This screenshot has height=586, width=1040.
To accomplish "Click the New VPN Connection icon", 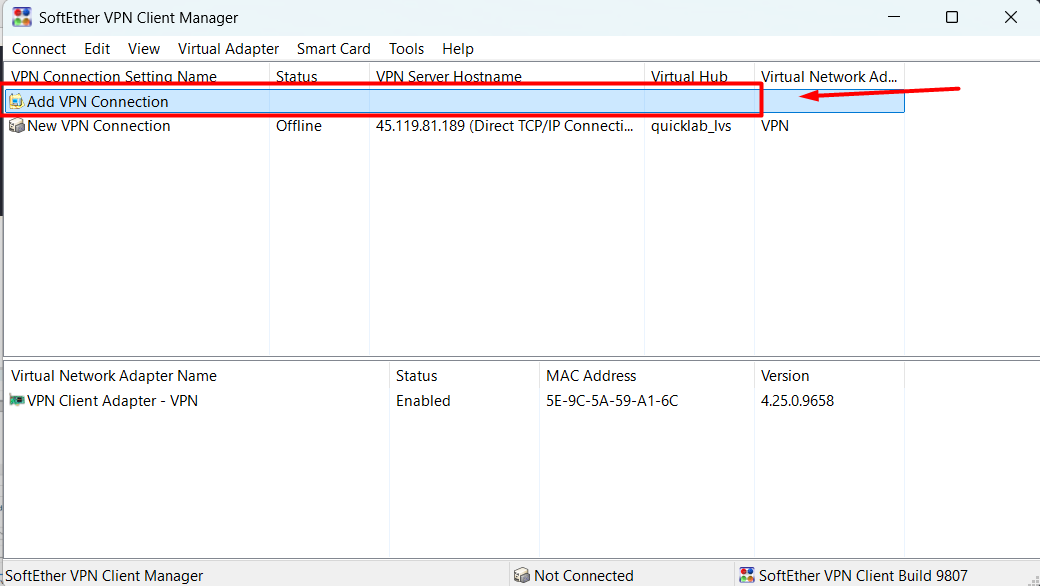I will (16, 126).
